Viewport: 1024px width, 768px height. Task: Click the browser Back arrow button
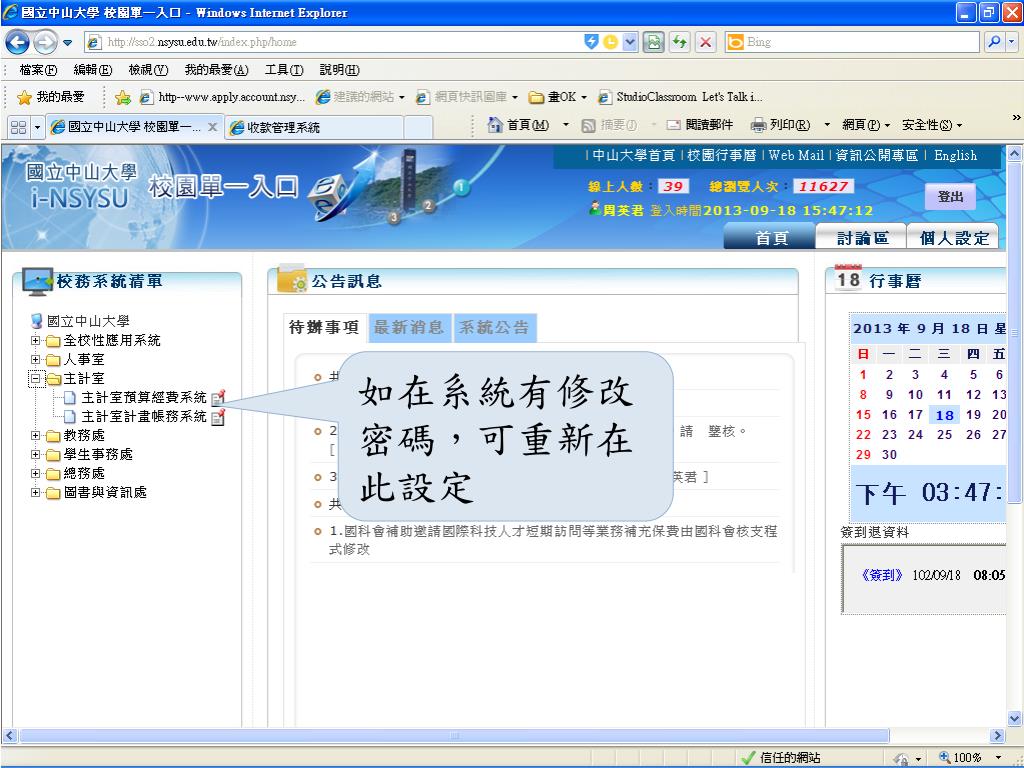pyautogui.click(x=17, y=42)
